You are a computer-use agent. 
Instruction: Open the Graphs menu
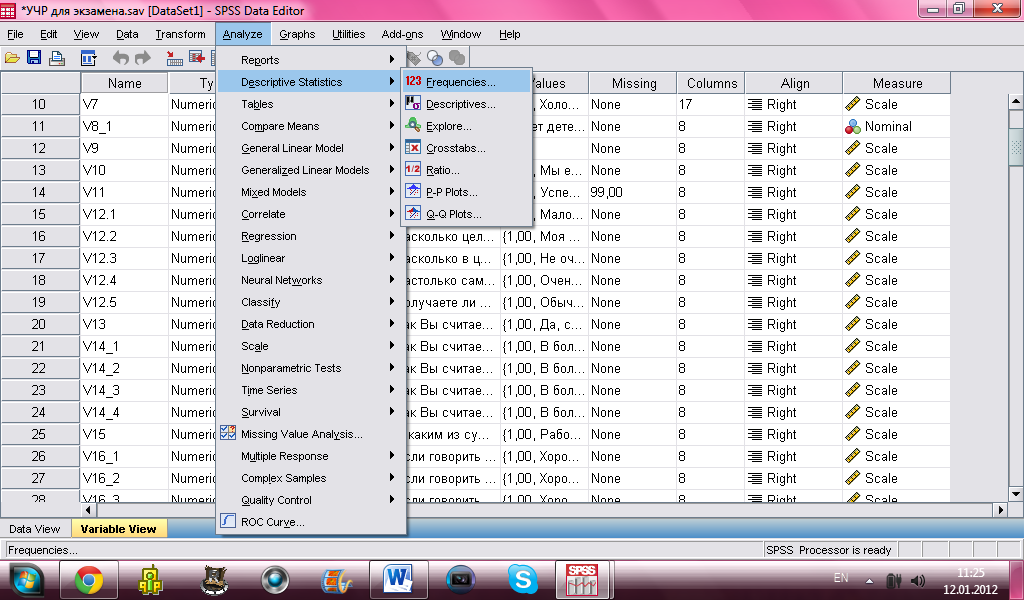click(x=297, y=34)
